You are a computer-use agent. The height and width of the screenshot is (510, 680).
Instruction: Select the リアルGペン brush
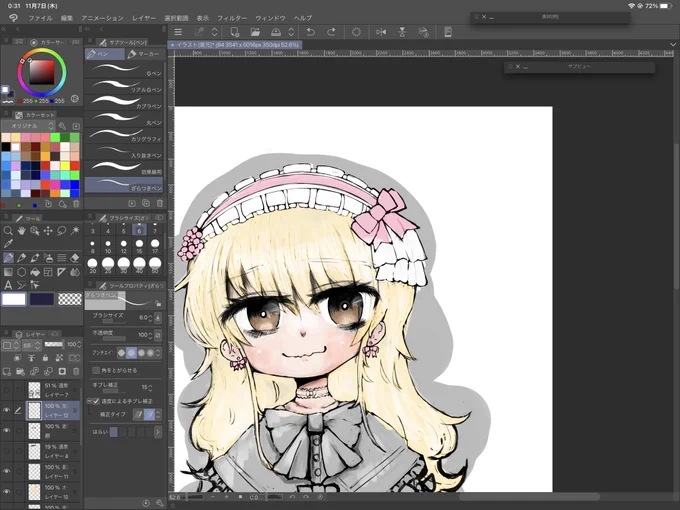coord(124,85)
